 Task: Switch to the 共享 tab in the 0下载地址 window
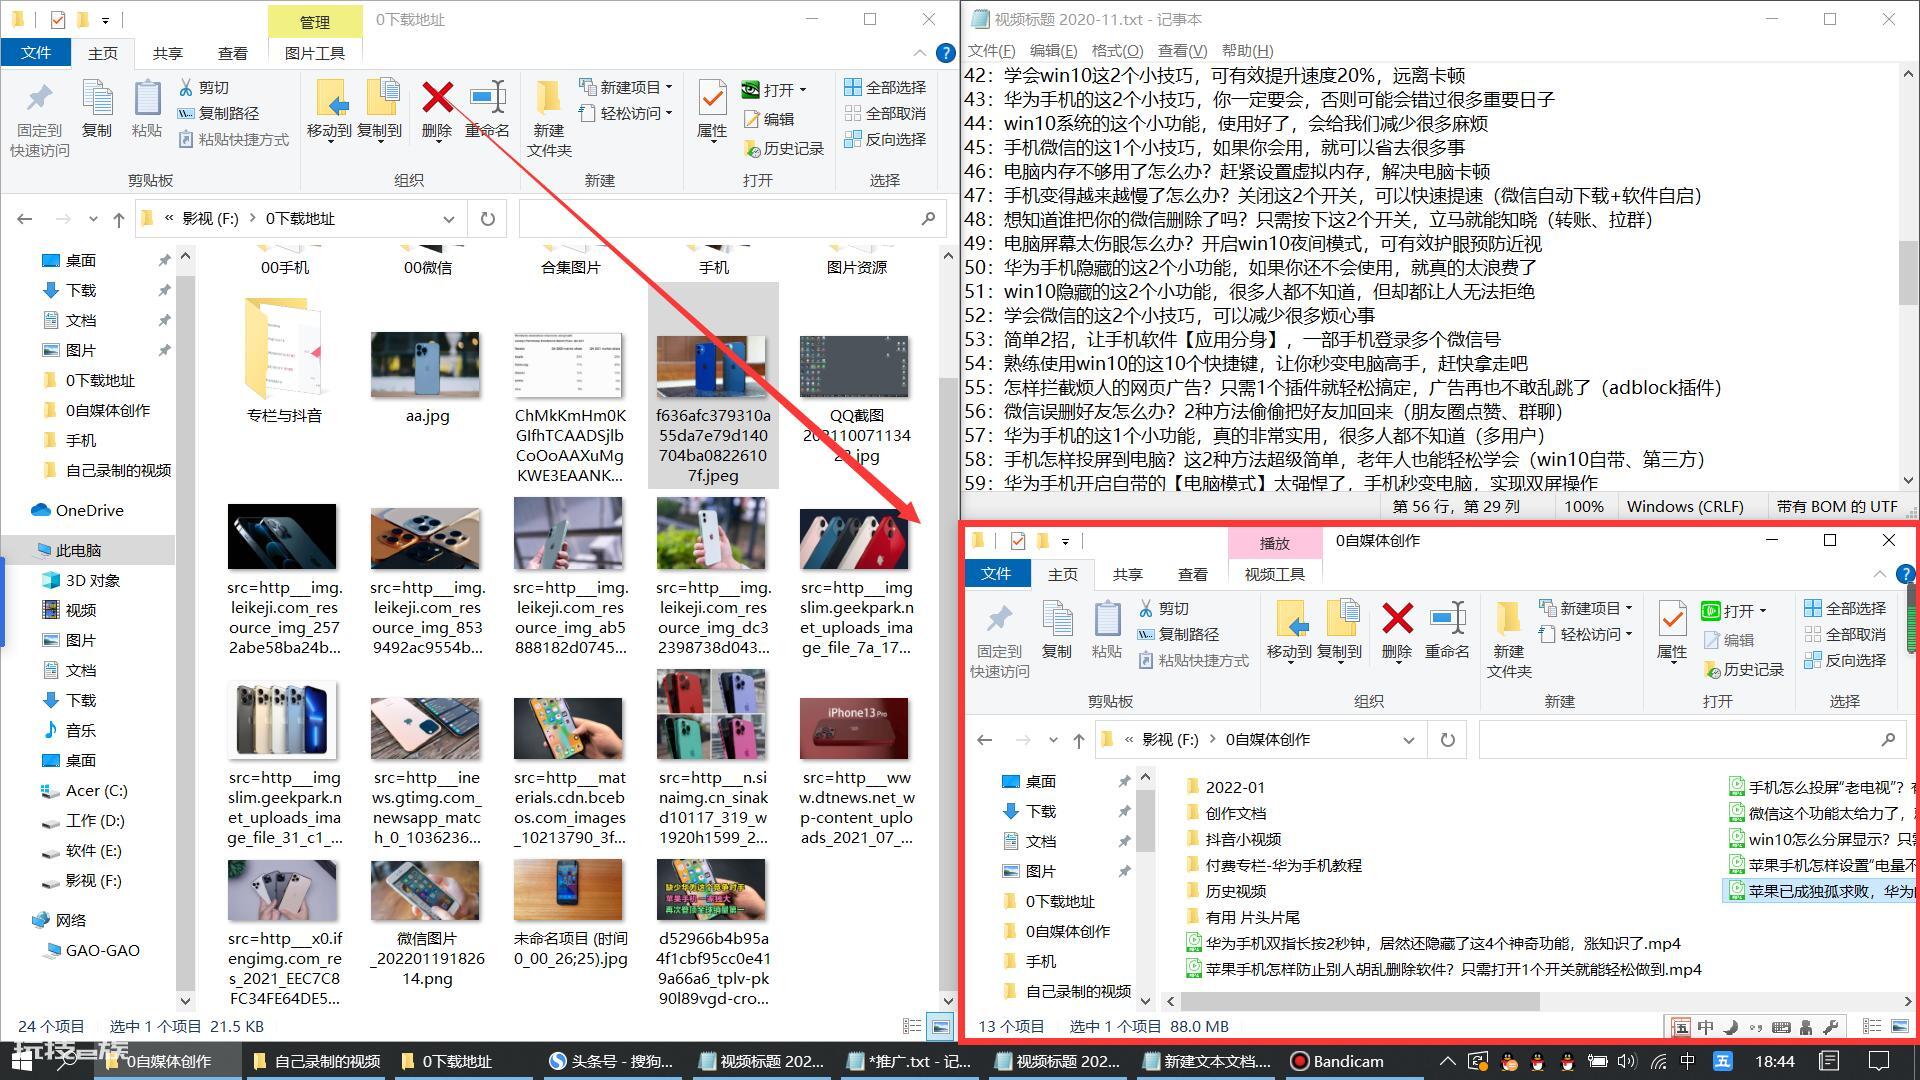click(x=168, y=53)
